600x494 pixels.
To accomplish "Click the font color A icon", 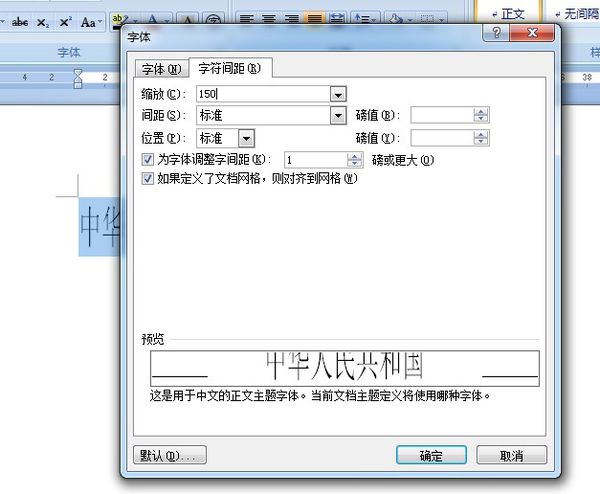I will [x=153, y=21].
